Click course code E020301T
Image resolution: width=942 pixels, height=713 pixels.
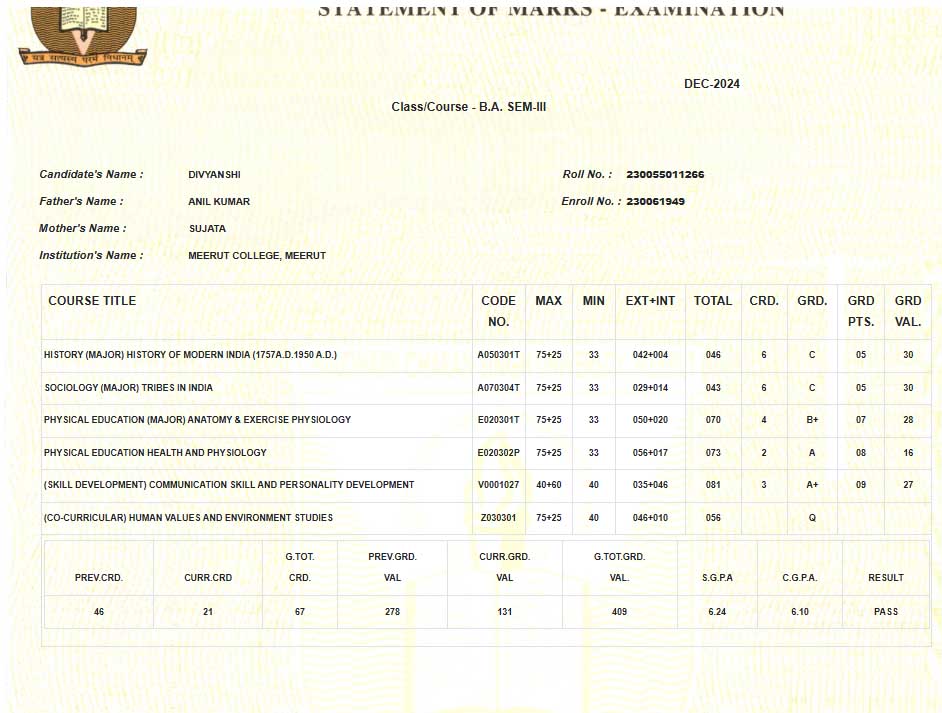click(x=499, y=420)
